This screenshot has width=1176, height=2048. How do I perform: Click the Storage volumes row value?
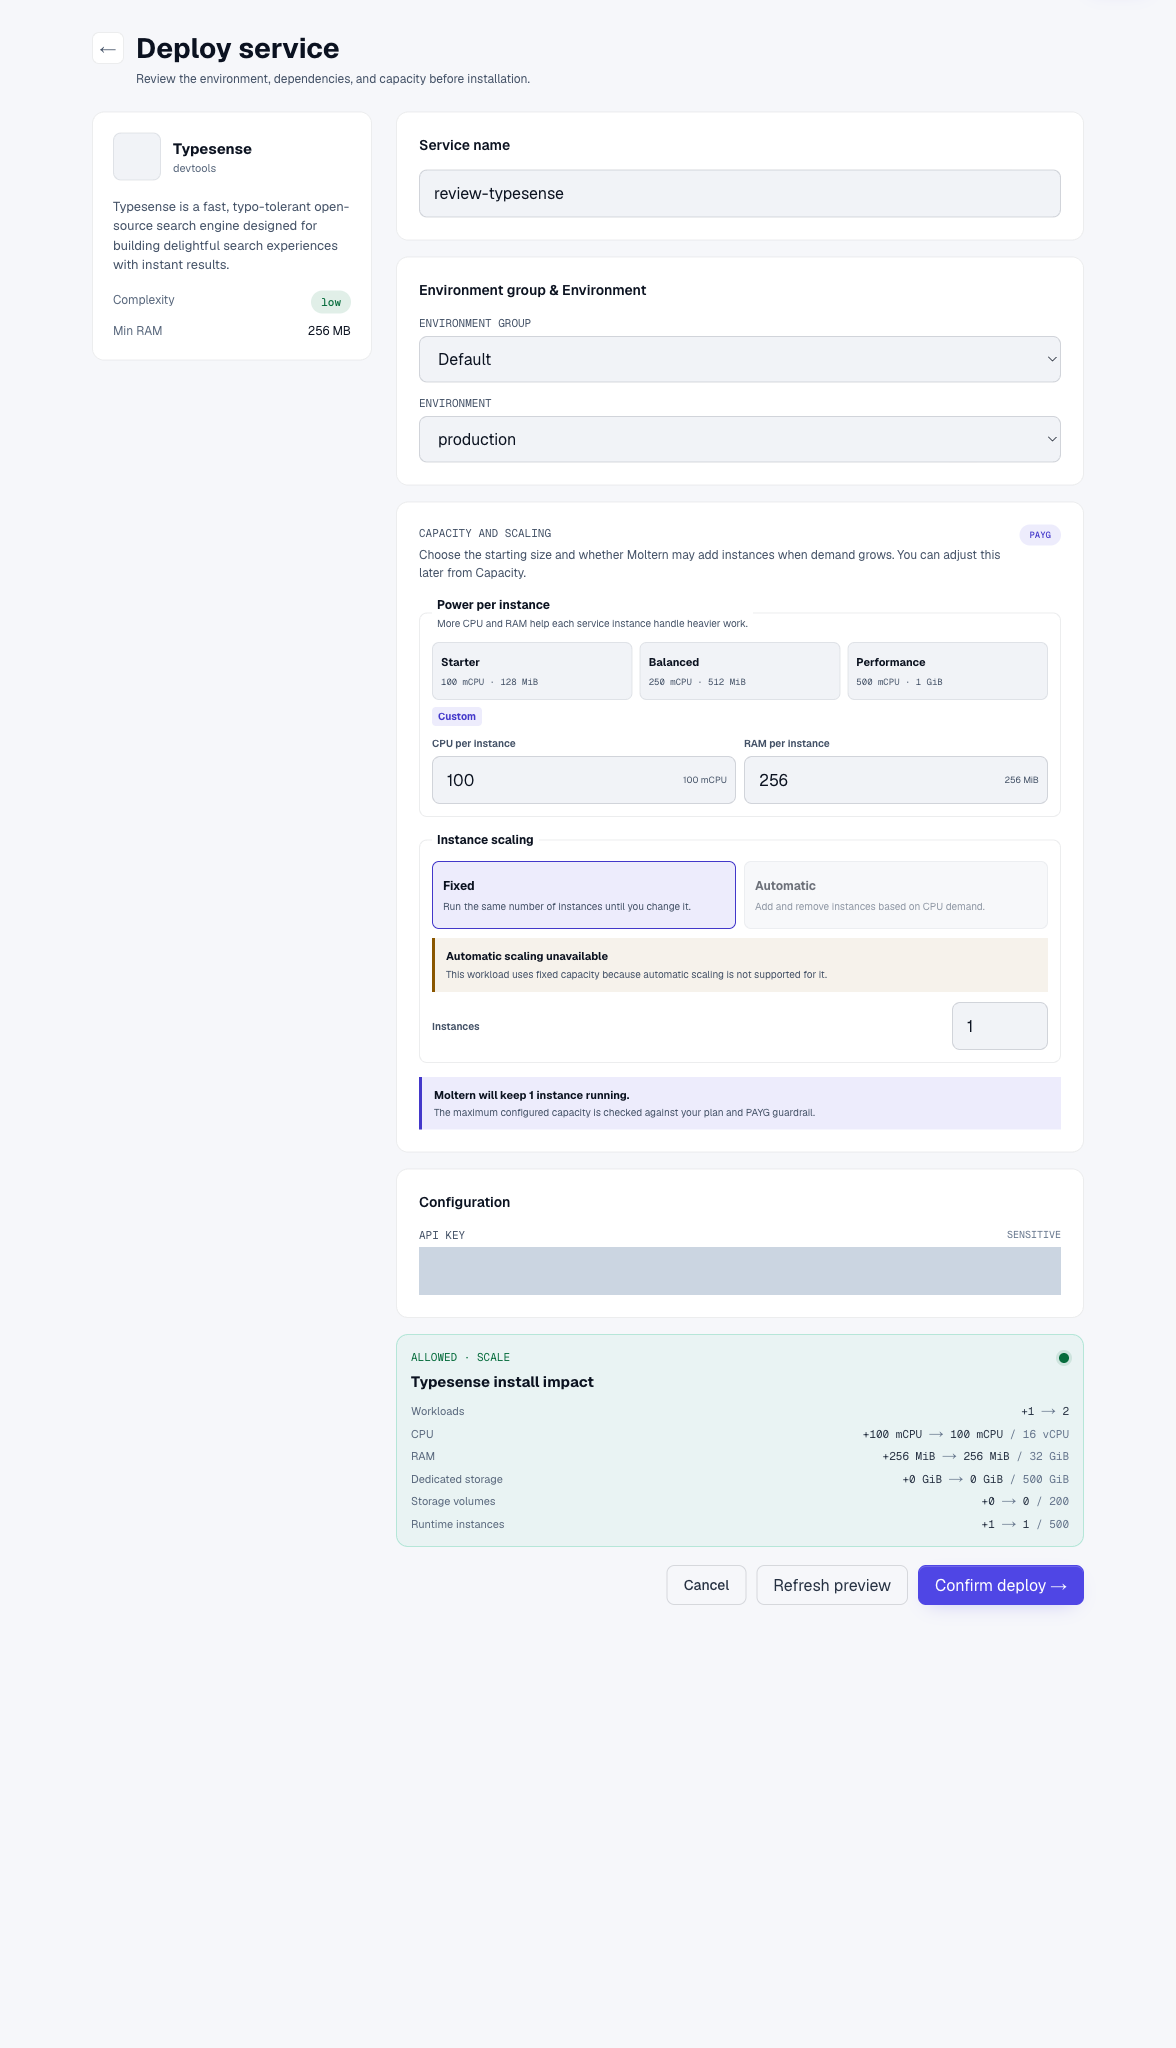click(1025, 1501)
